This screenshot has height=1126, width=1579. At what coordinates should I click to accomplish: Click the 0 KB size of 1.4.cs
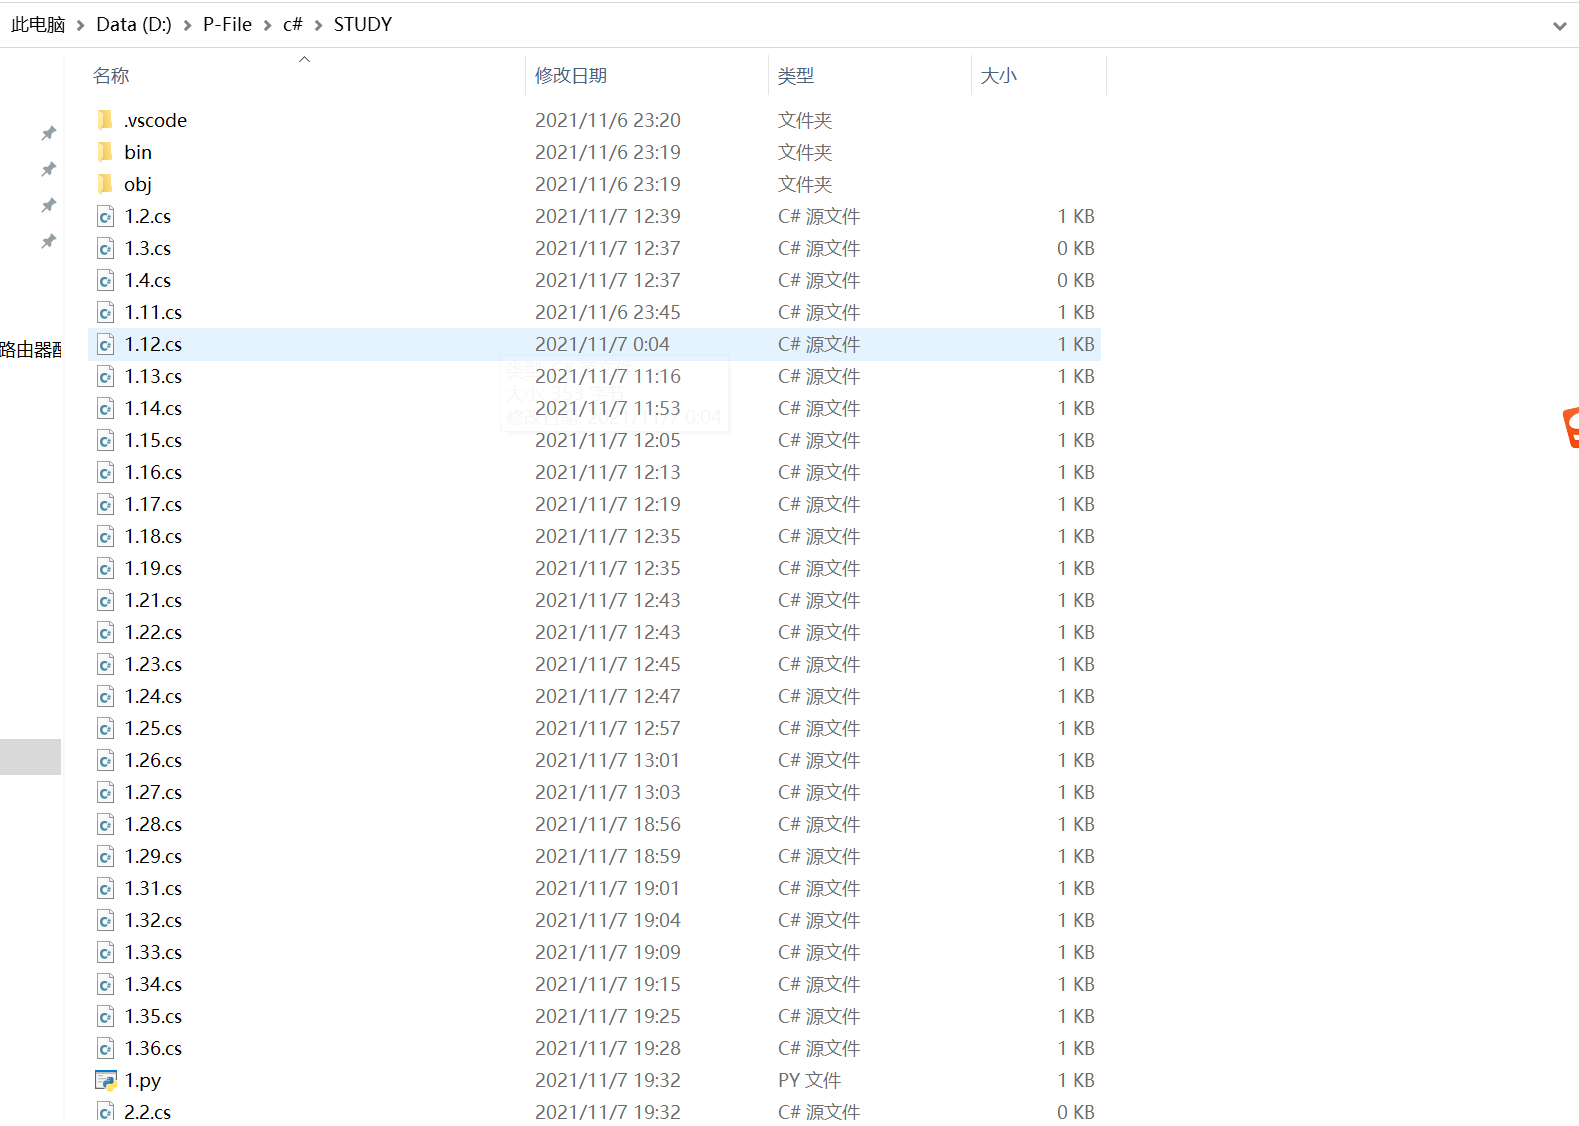point(1076,280)
